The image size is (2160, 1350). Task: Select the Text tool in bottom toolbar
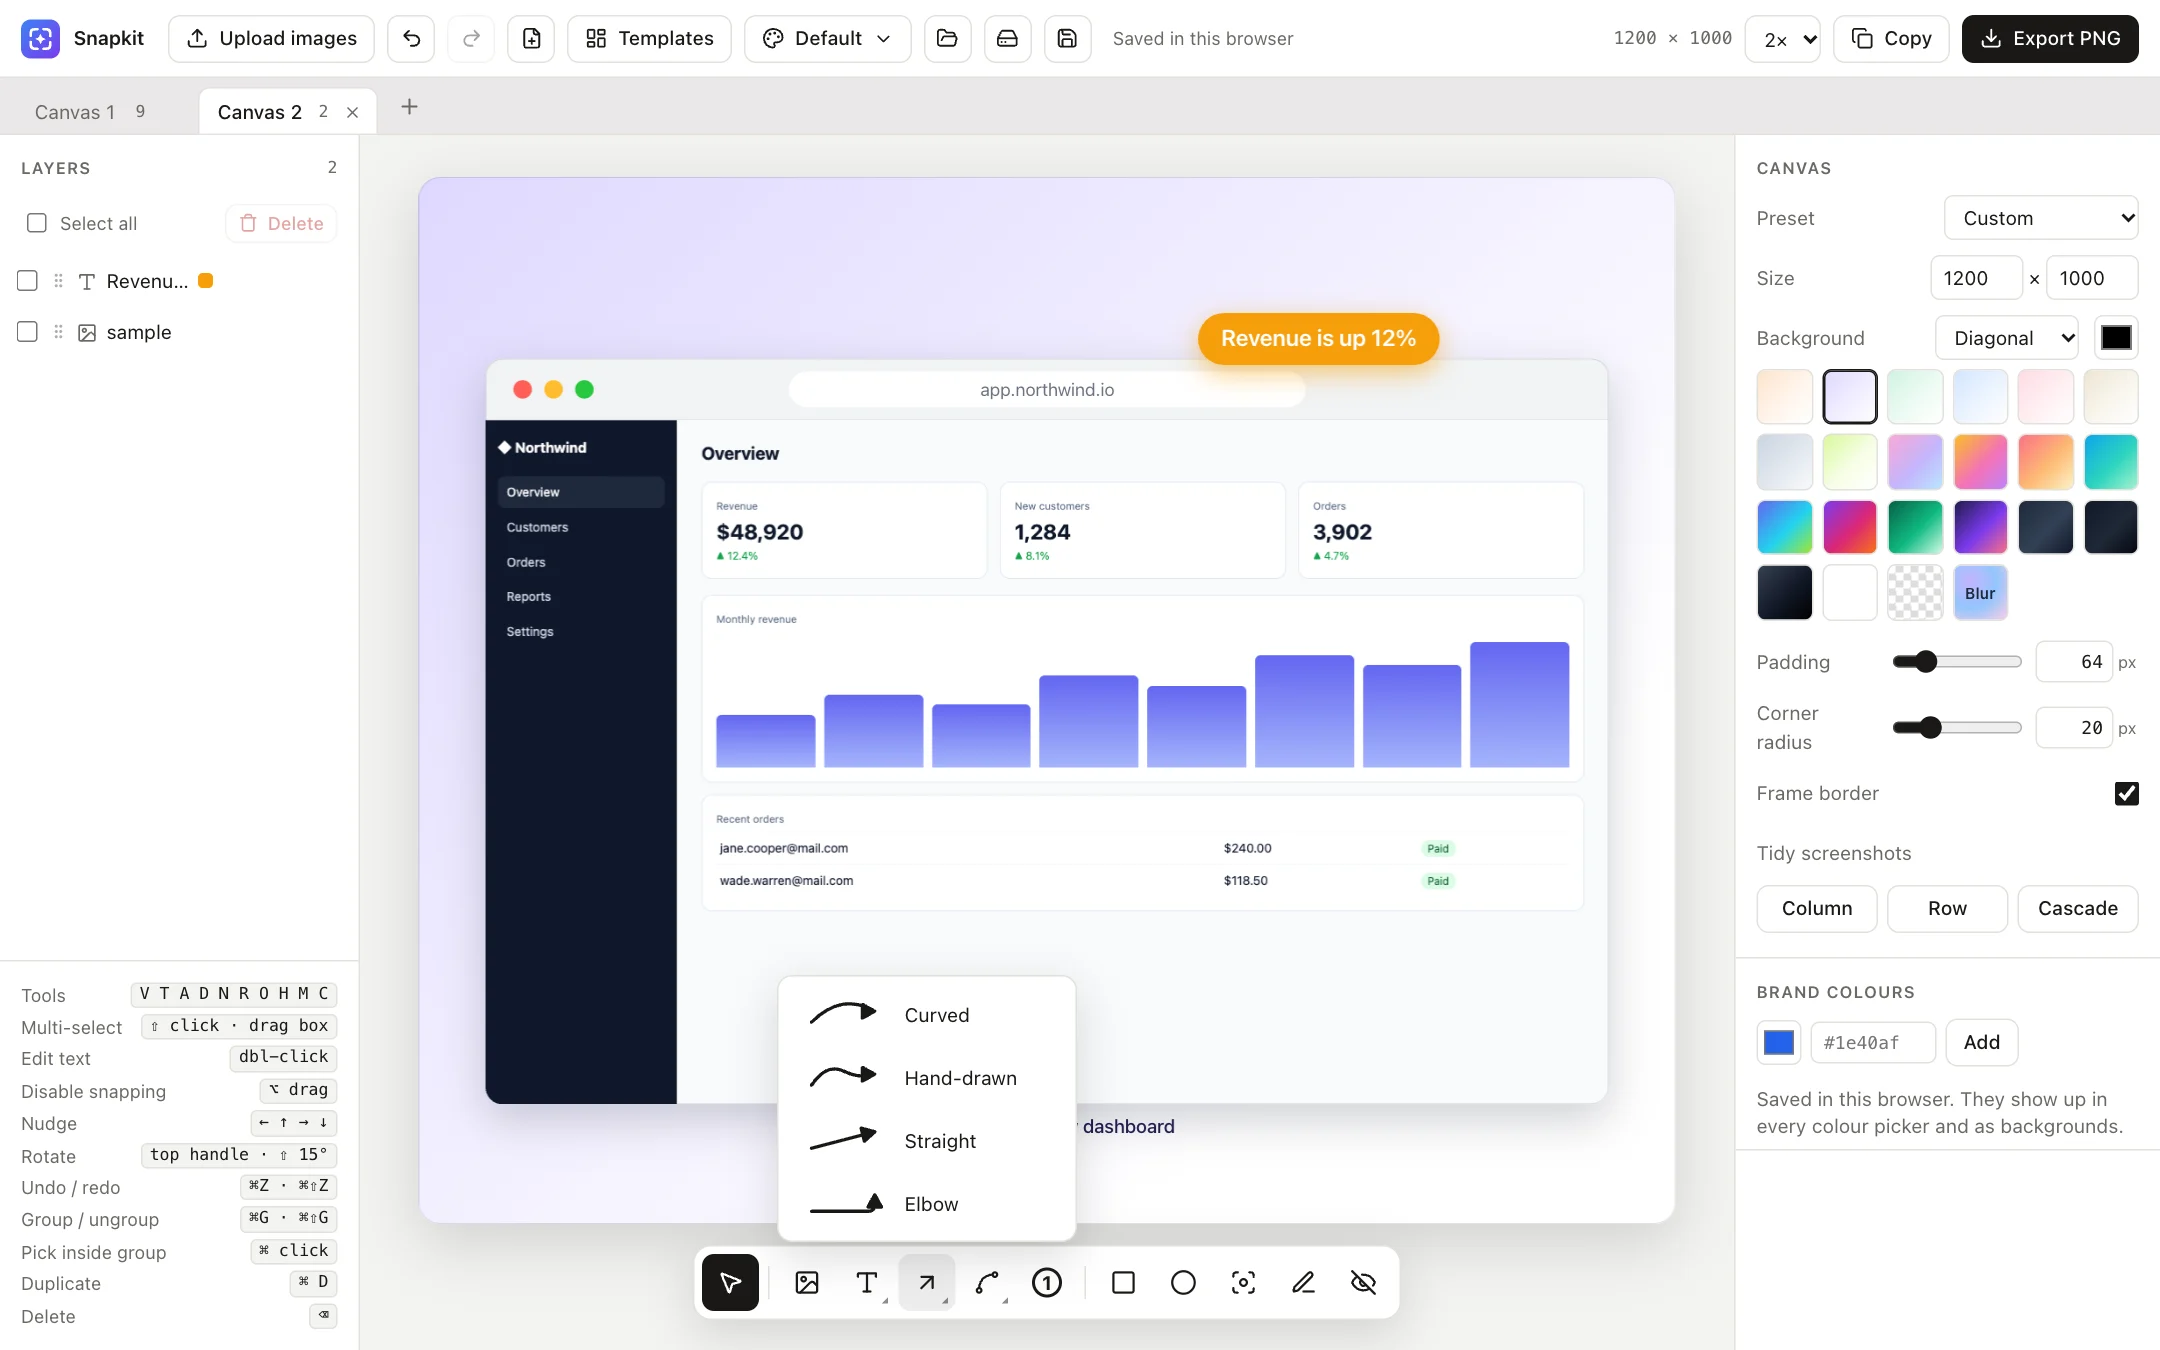point(867,1282)
